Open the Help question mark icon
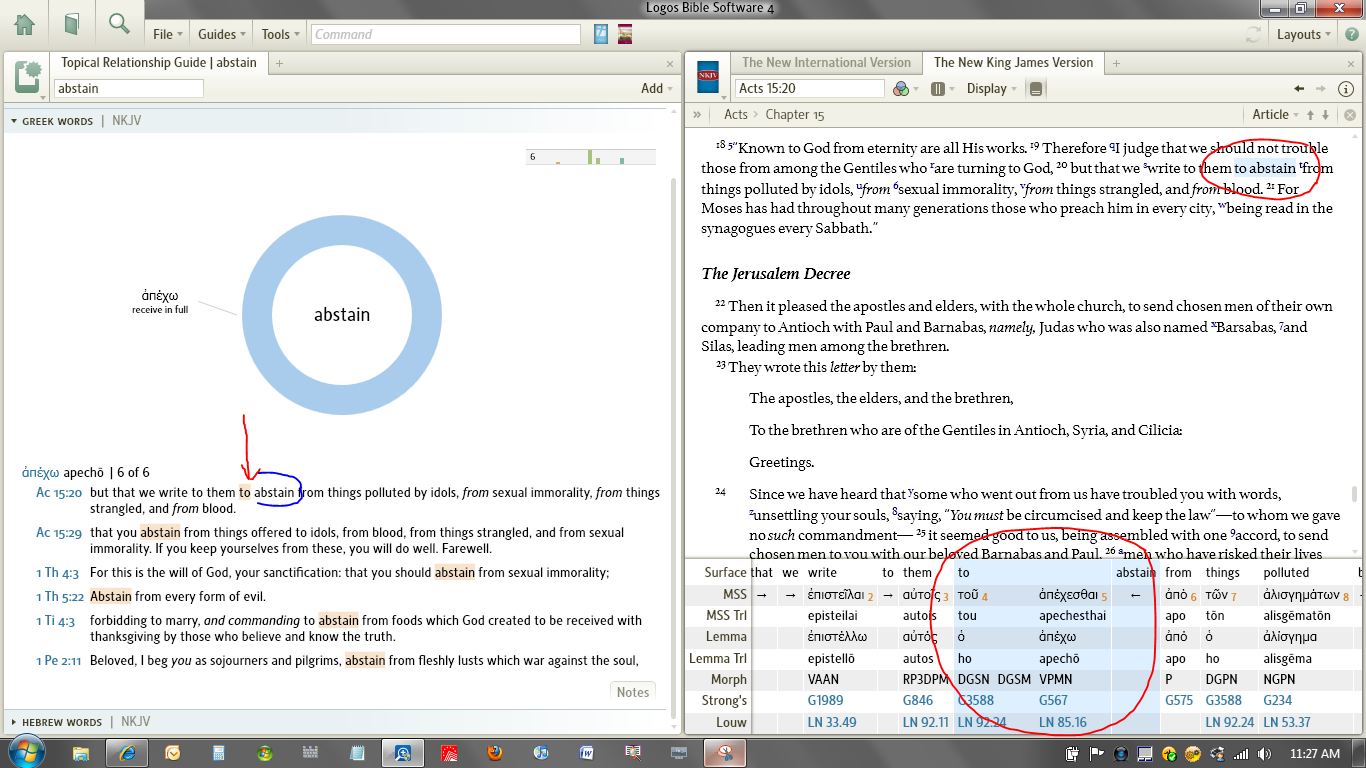This screenshot has width=1366, height=768. coord(1350,34)
